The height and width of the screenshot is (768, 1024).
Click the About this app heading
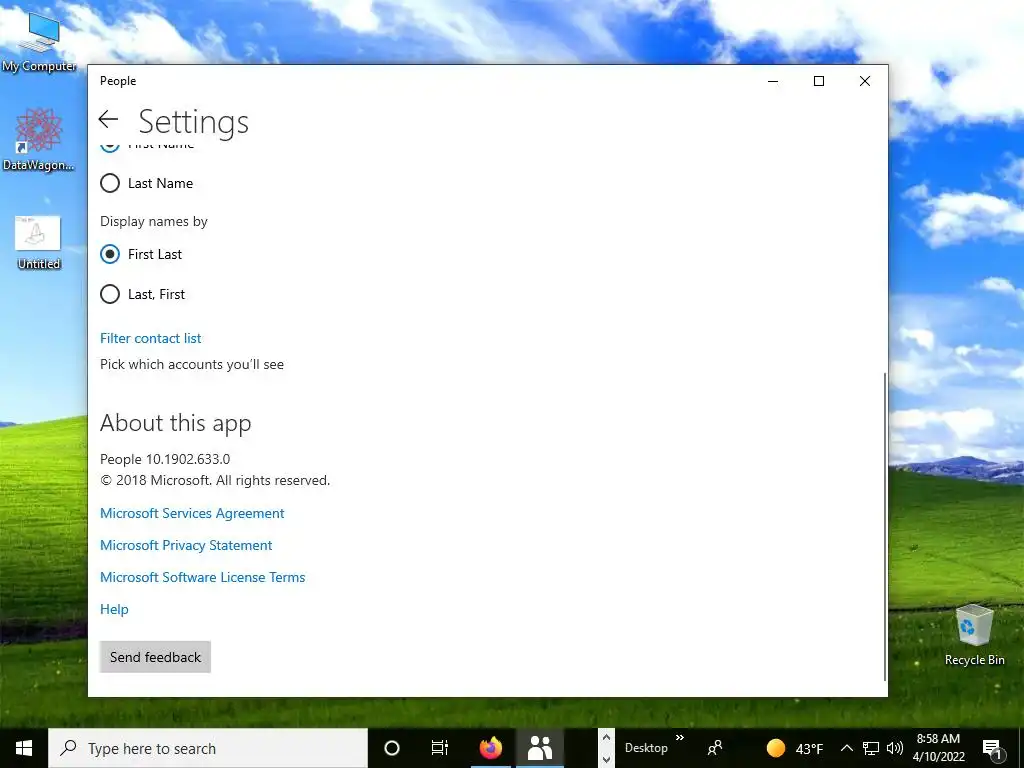pos(176,423)
